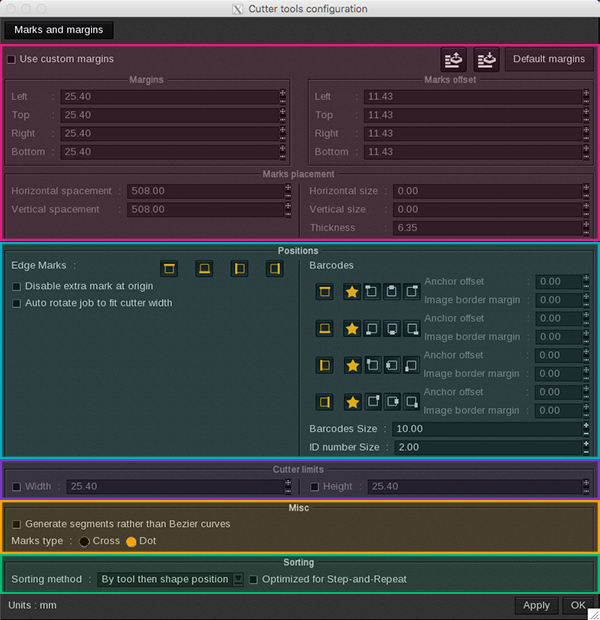Select top-right anchor in top barcode row

[411, 292]
